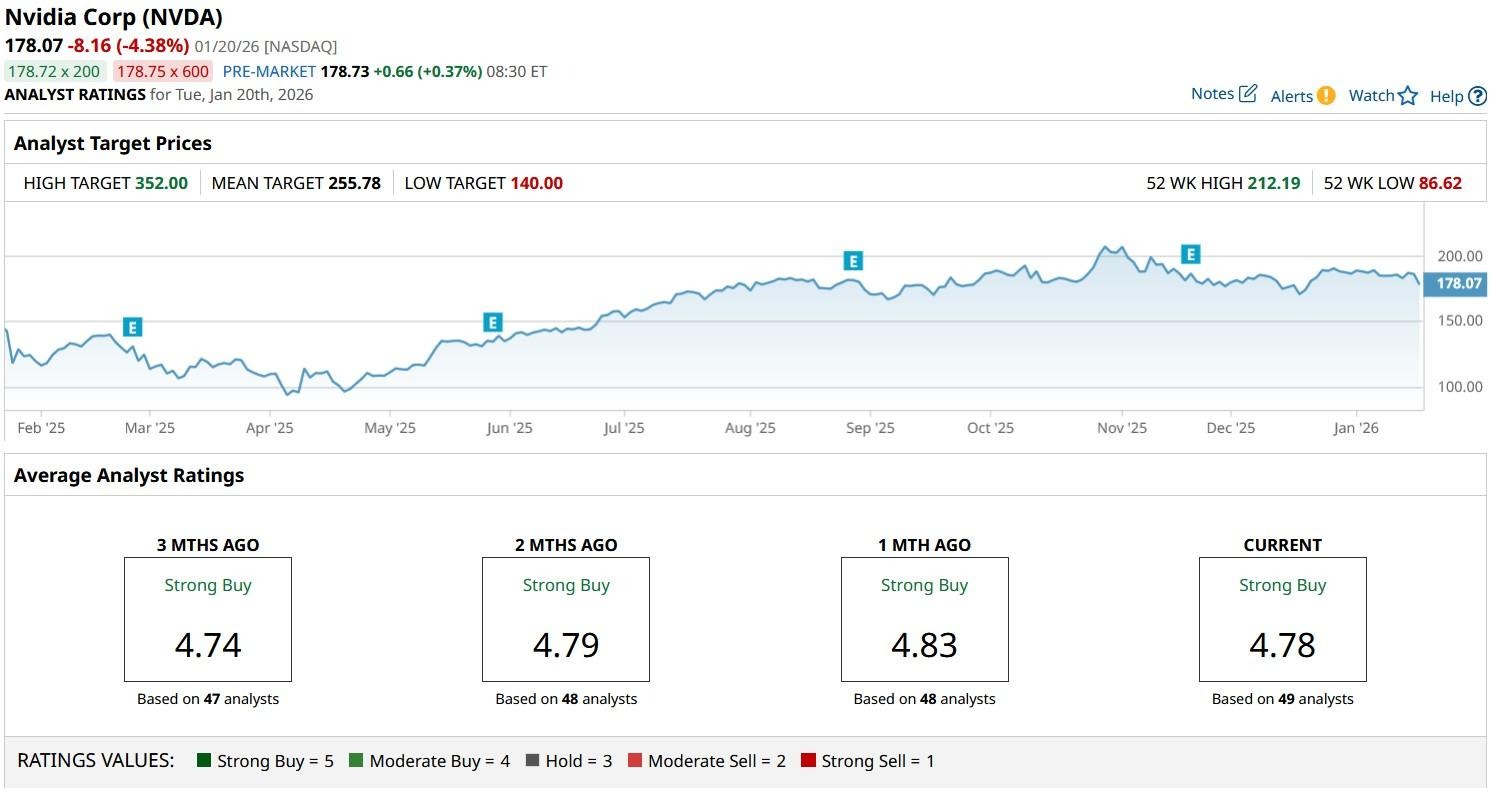The width and height of the screenshot is (1495, 799).
Task: Click the red ask quote 178.75 x 600
Action: point(162,72)
